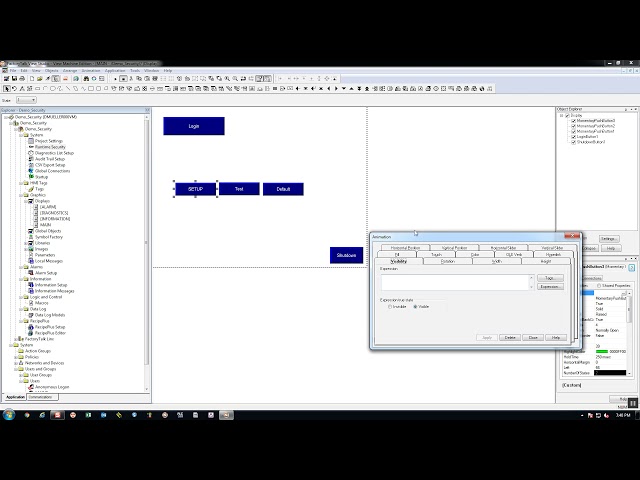The width and height of the screenshot is (640, 480).
Task: Switch to the Communications tab at explorer bottom
Action: coord(41,397)
